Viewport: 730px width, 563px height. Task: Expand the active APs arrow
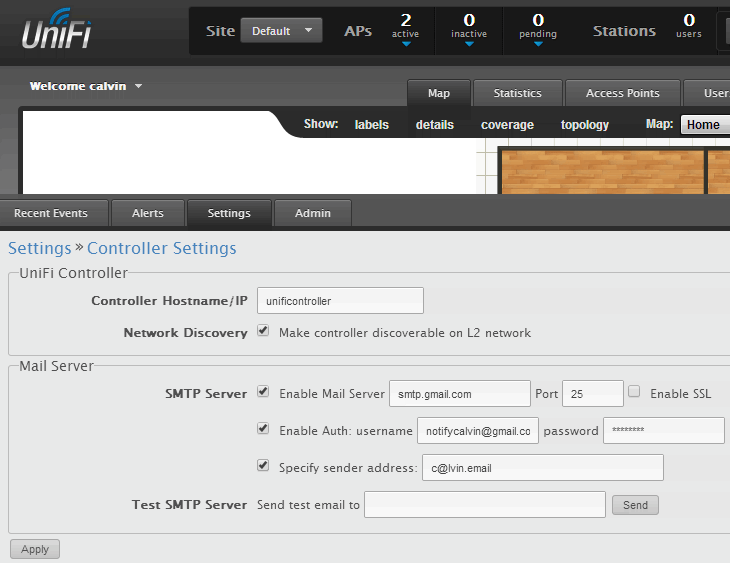[x=406, y=44]
